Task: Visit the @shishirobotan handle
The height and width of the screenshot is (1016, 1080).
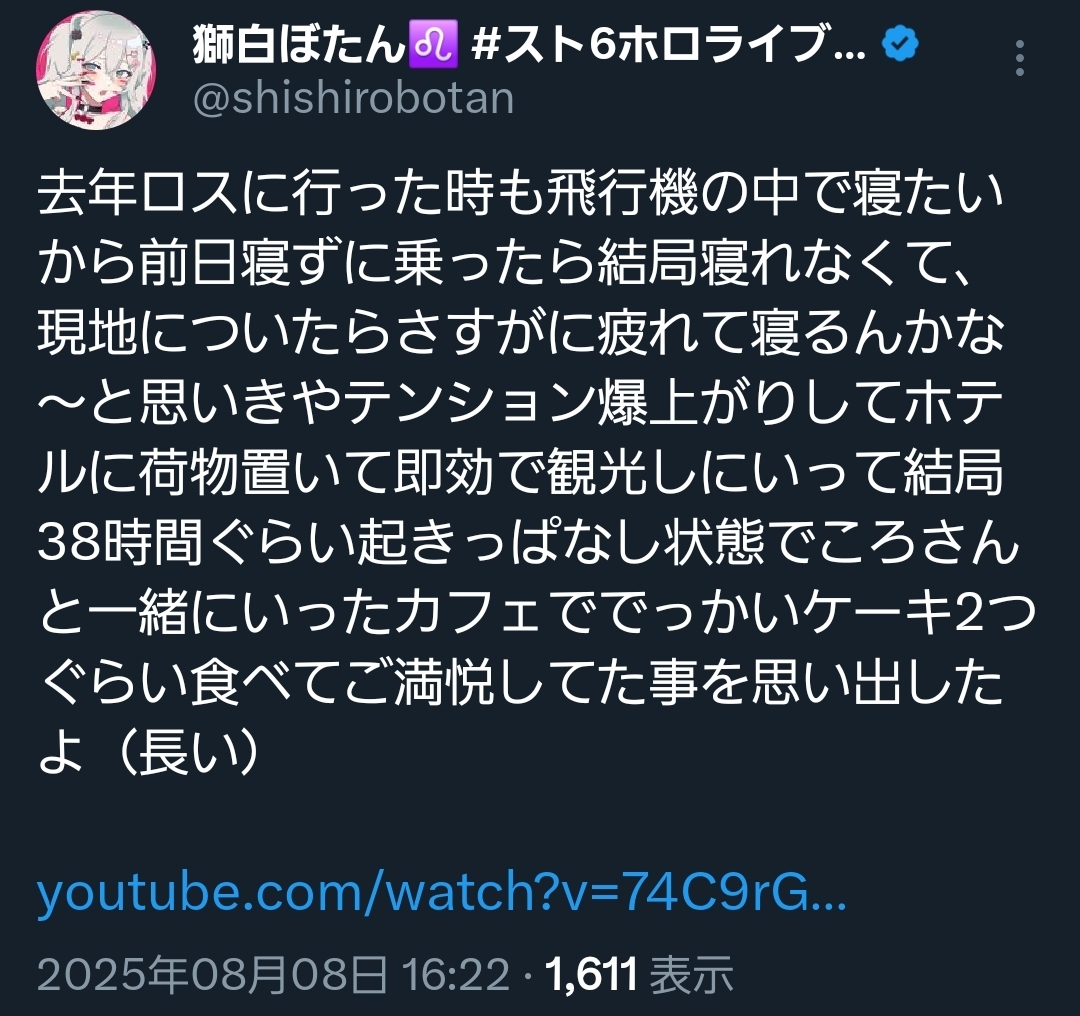Action: click(x=353, y=99)
